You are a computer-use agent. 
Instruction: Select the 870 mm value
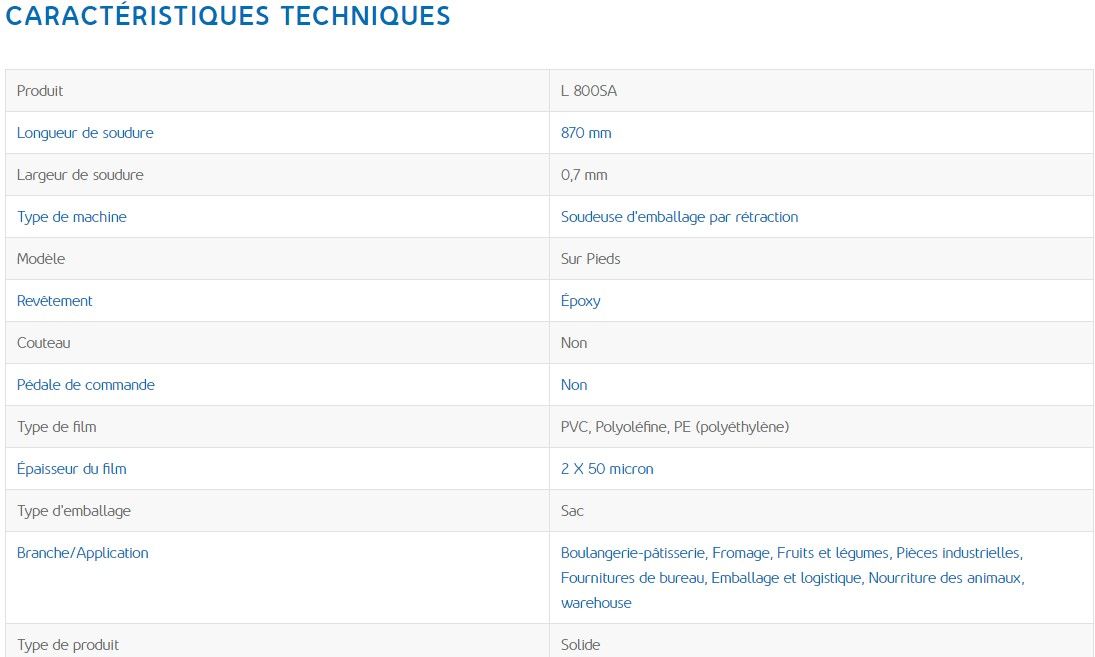586,133
